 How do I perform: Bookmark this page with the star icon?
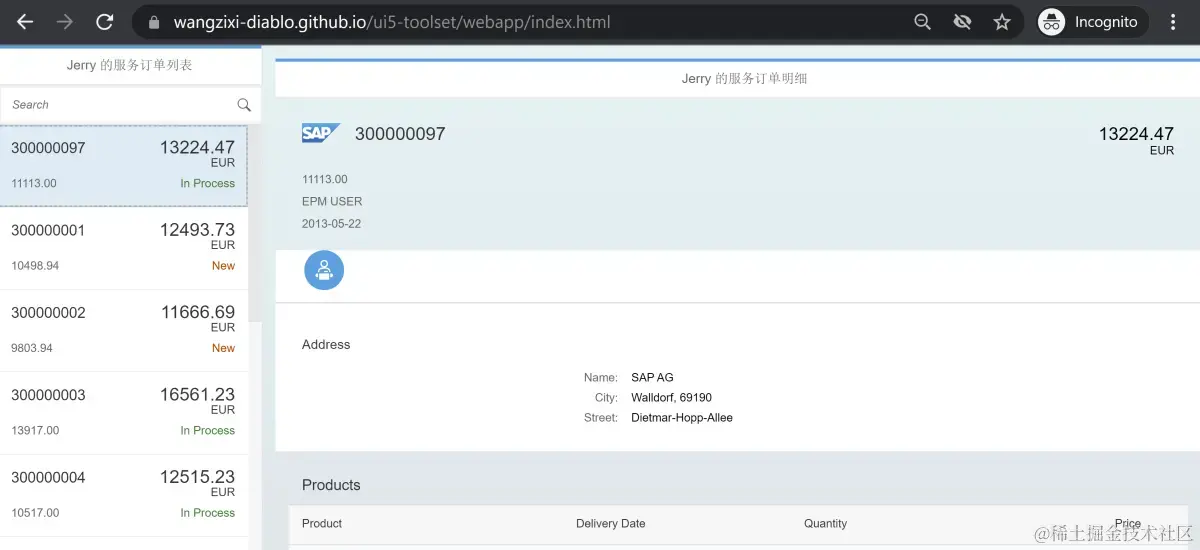tap(1002, 22)
